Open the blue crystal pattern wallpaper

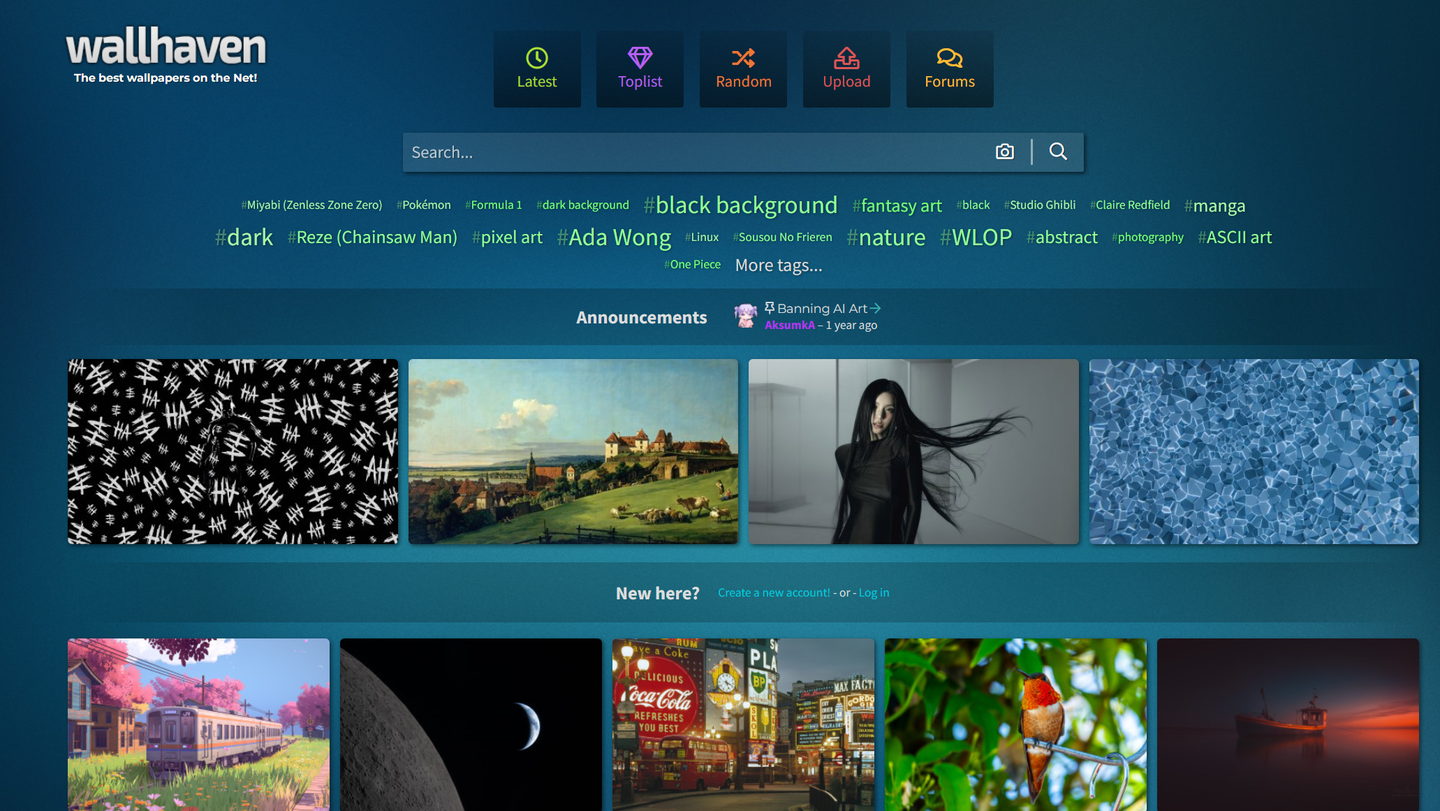pos(1254,452)
